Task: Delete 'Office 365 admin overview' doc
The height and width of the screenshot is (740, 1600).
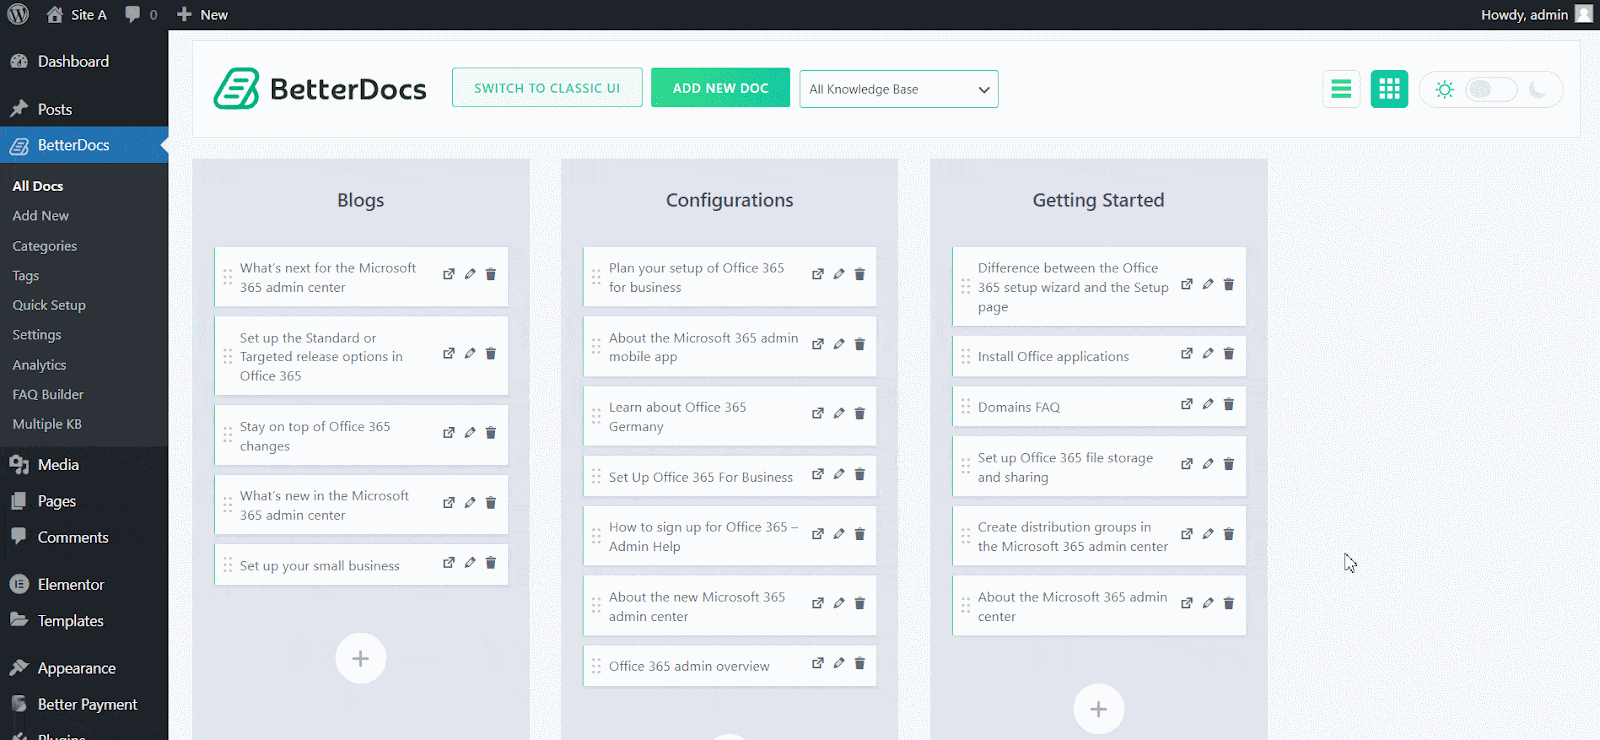Action: [x=860, y=663]
